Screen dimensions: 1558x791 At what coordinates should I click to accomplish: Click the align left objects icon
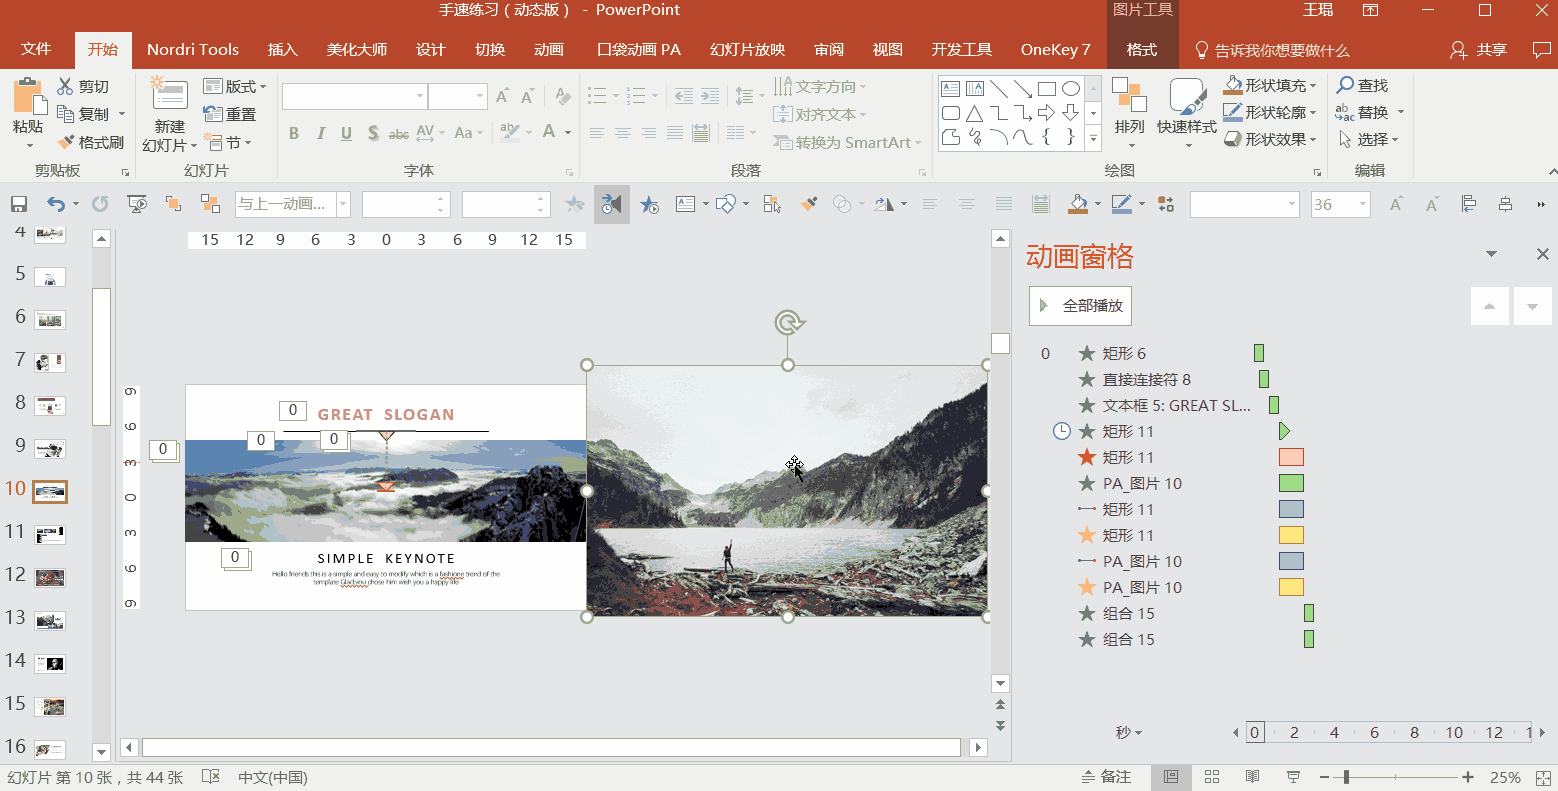point(1468,204)
